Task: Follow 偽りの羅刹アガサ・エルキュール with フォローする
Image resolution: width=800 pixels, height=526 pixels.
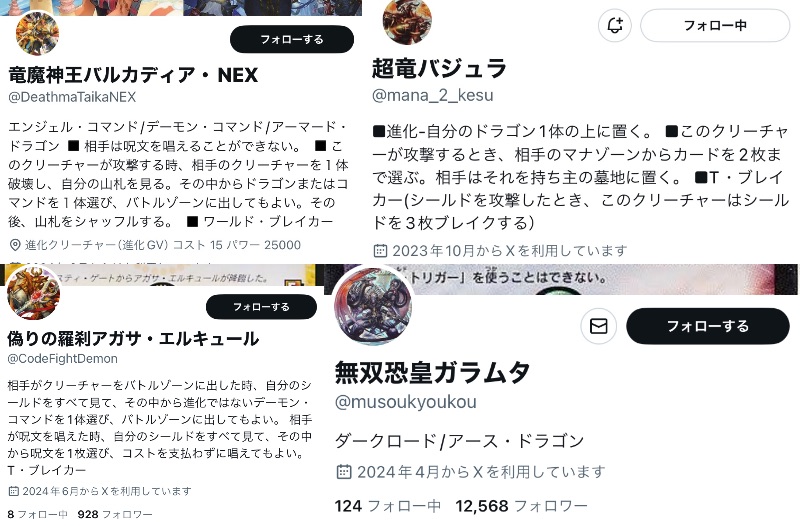Action: pos(261,307)
